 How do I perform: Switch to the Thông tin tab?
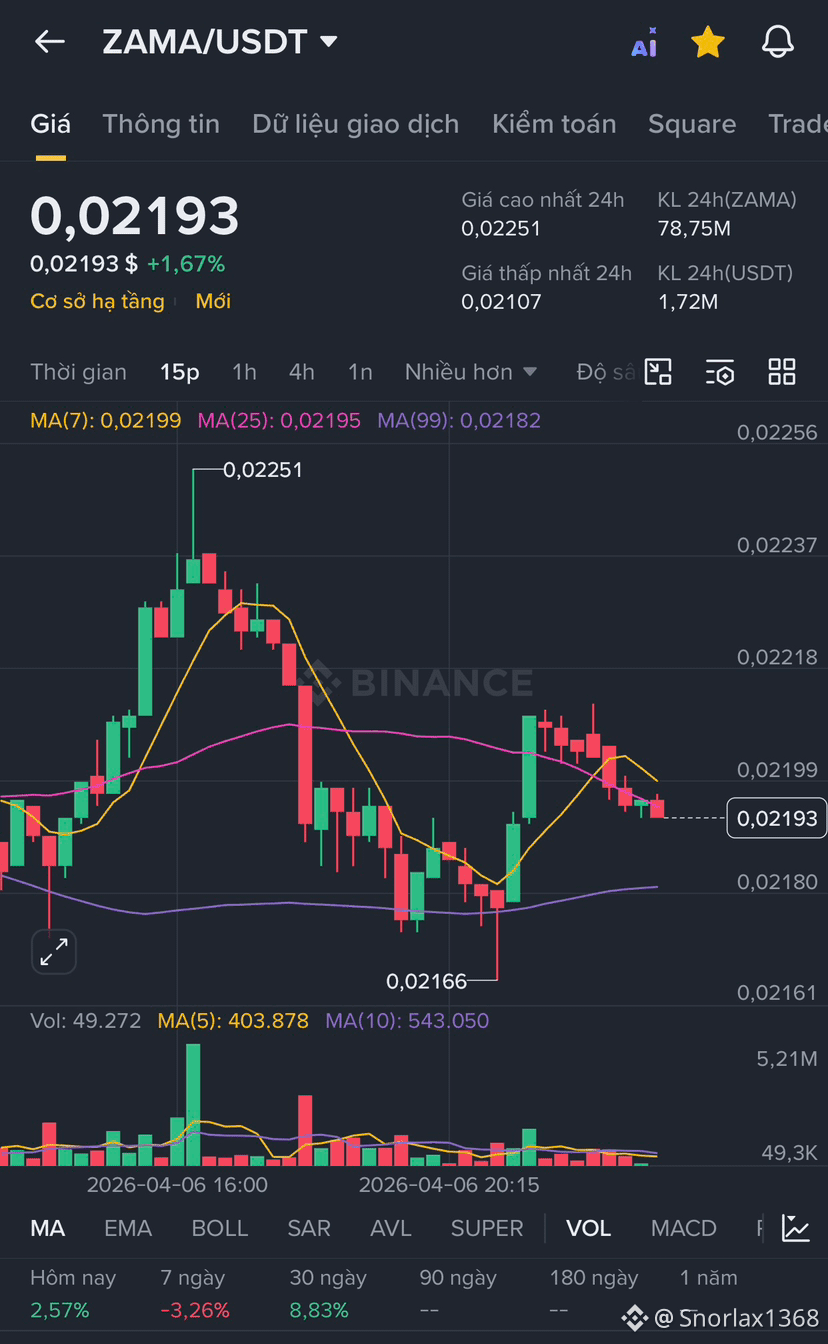161,124
